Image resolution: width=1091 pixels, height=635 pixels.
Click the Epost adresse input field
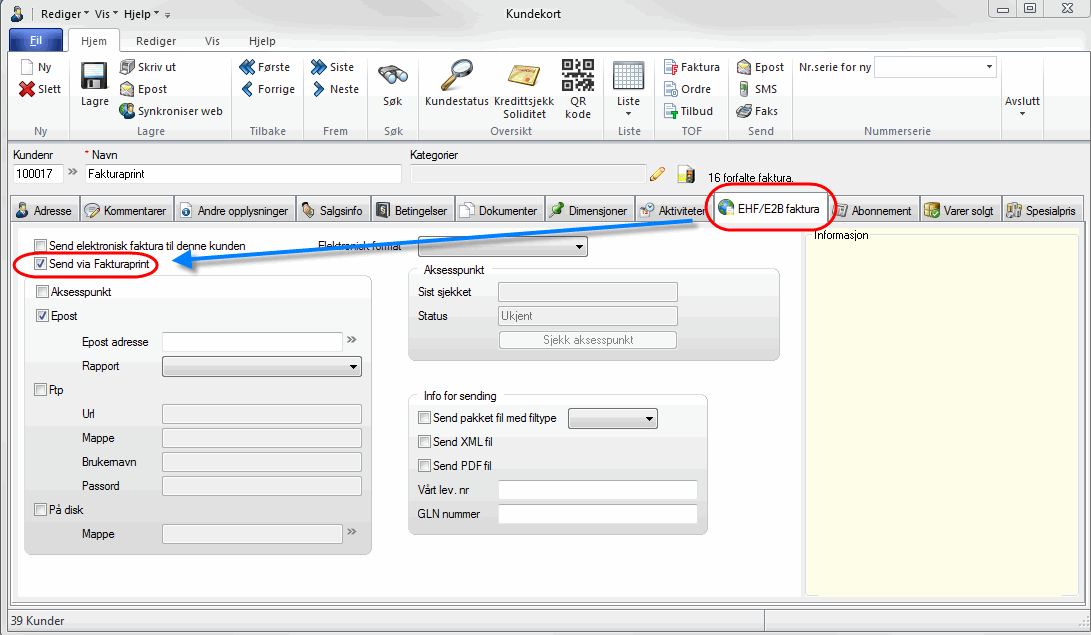252,342
